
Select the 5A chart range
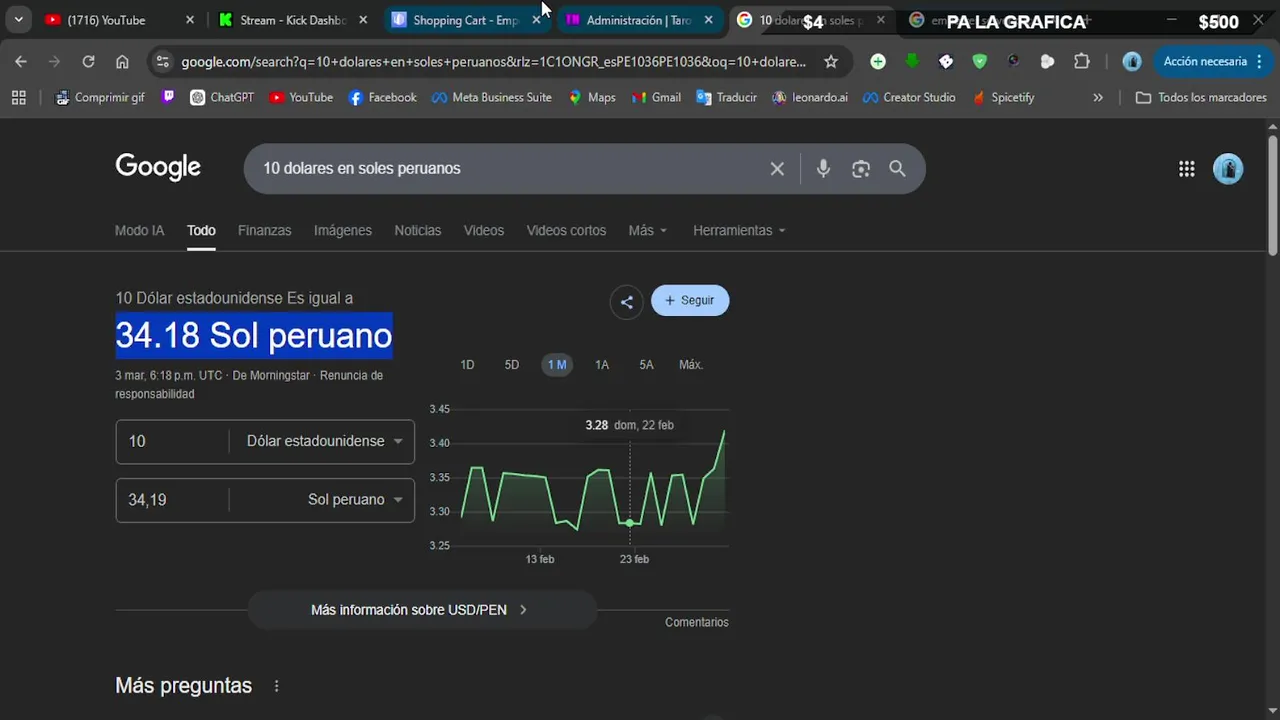point(646,365)
